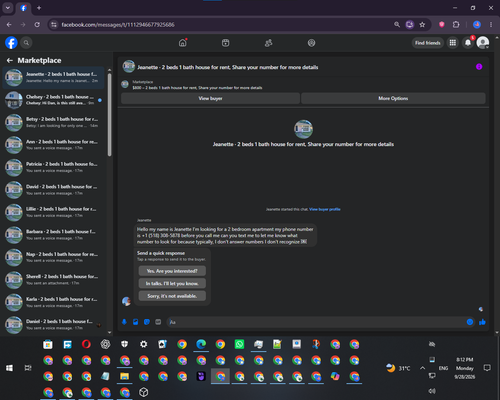This screenshot has width=500, height=400.
Task: Send quick response 'Yes. Are you interested?'
Action: pos(172,271)
